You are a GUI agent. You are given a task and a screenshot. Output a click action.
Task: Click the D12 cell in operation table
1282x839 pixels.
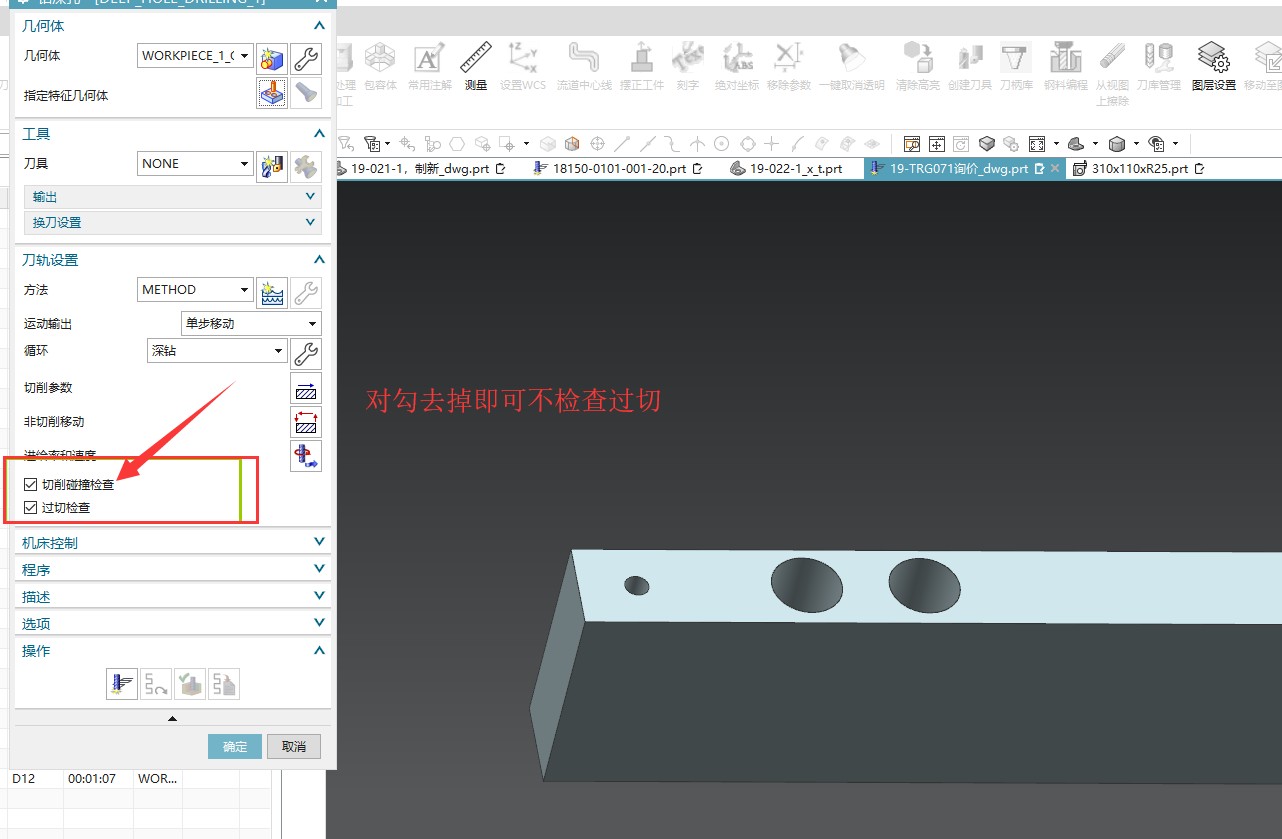click(33, 778)
